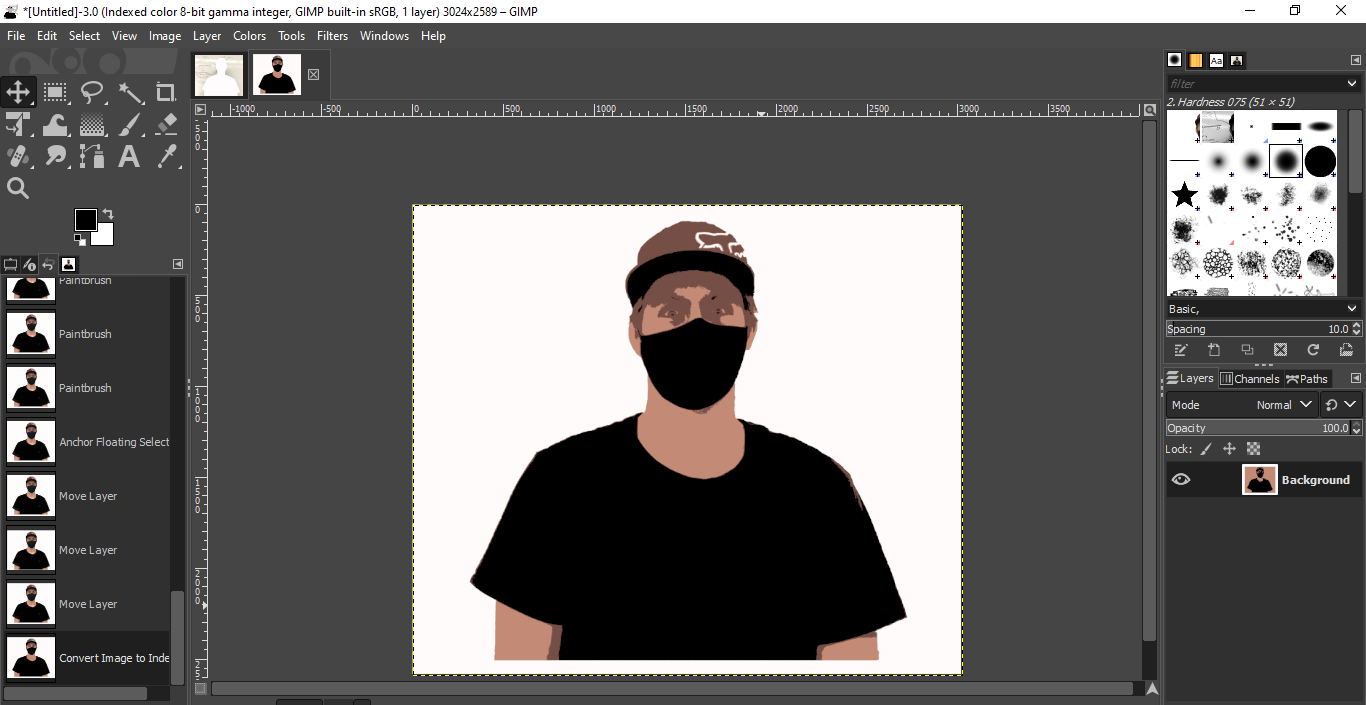Open the undo history panel configuration menu
Viewport: 1366px width, 705px height.
click(178, 264)
